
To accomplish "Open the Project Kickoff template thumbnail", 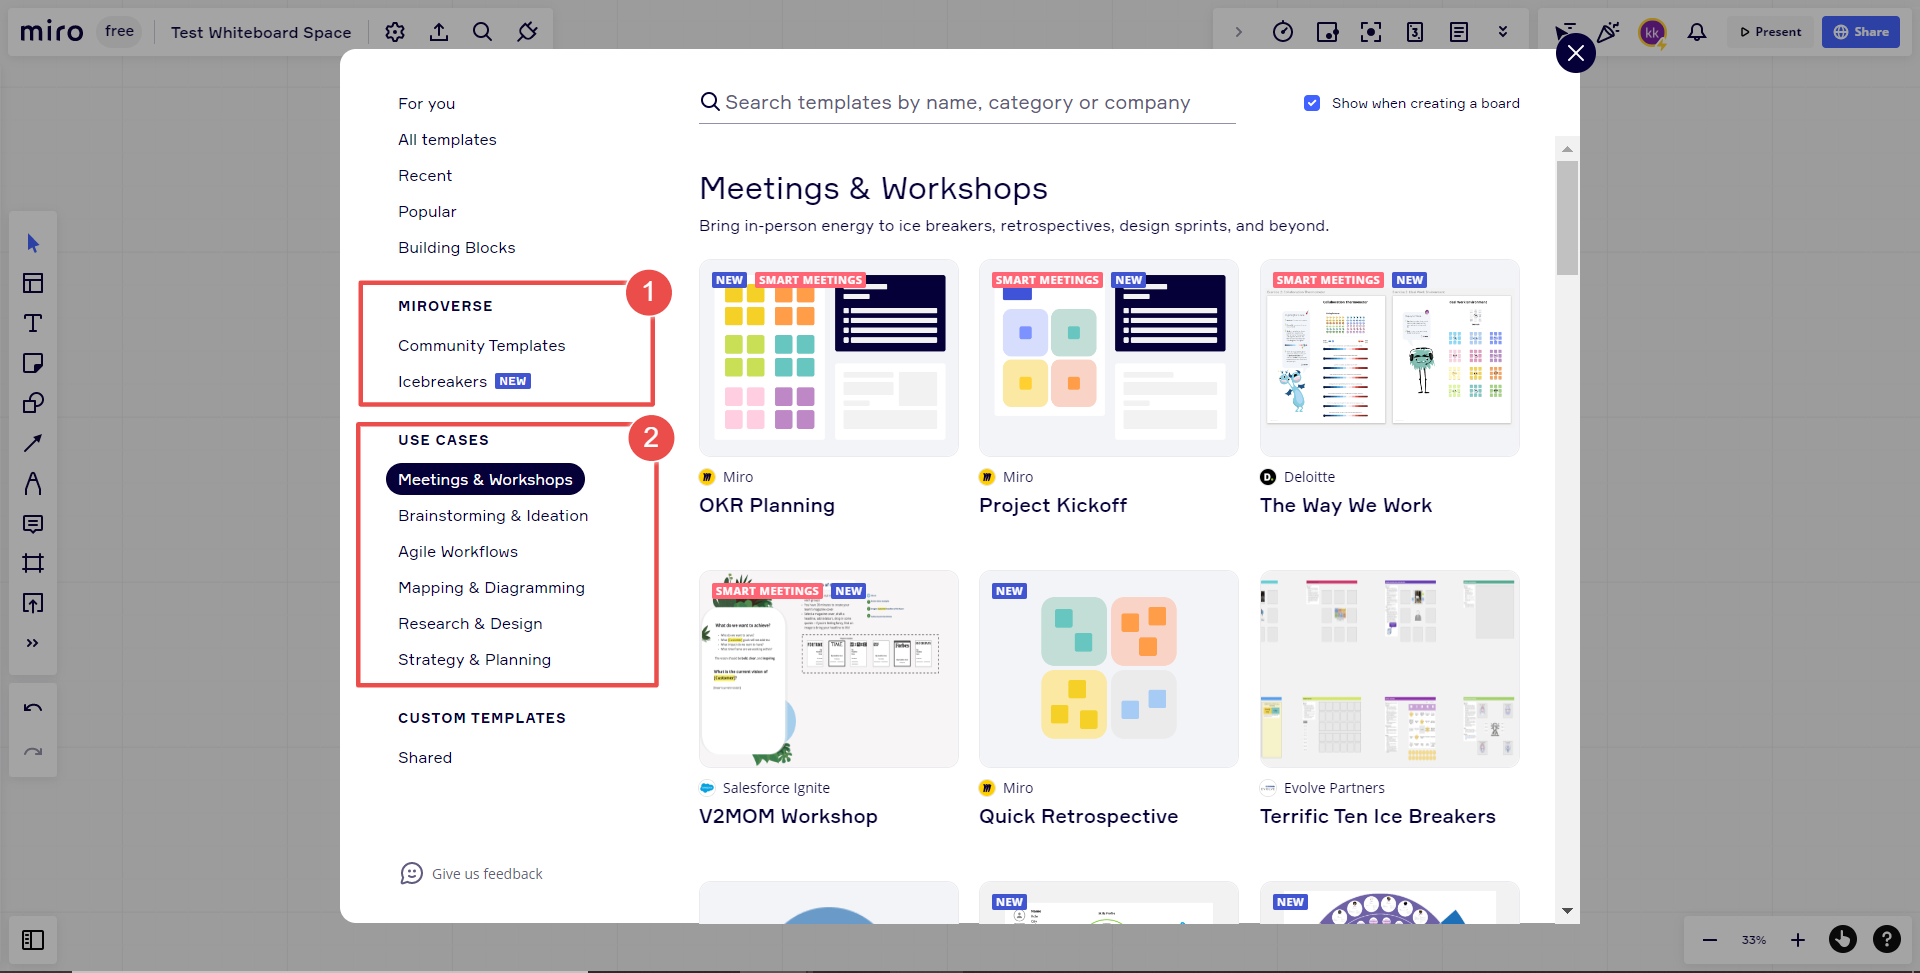I will 1109,358.
